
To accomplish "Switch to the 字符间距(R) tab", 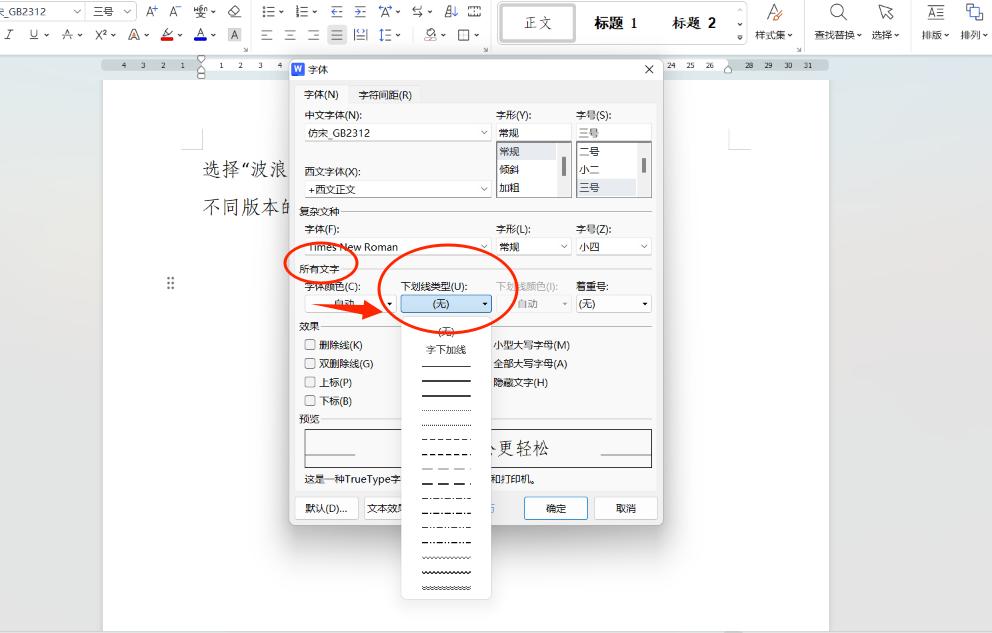I will [385, 95].
